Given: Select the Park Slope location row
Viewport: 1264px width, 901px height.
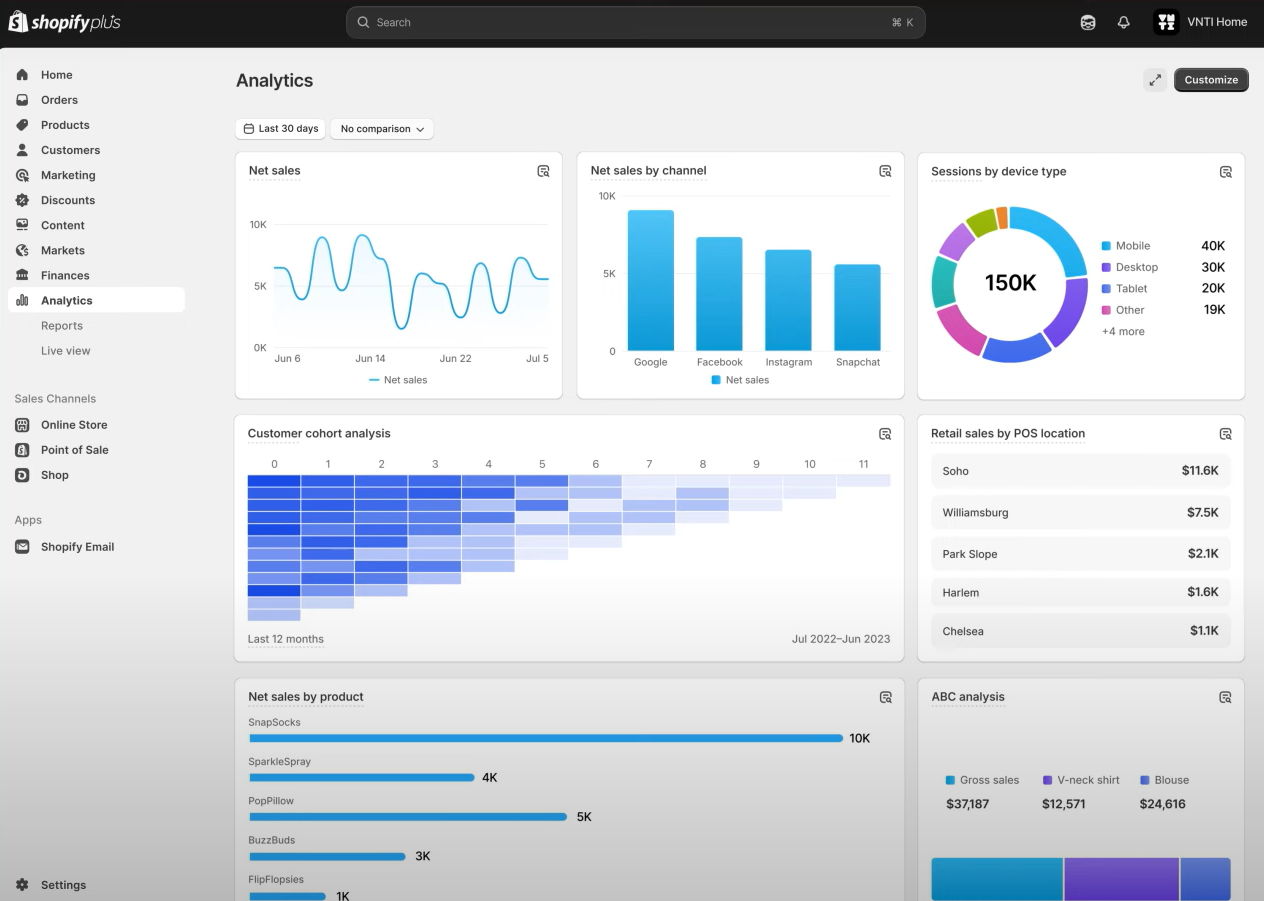Looking at the screenshot, I should point(1081,554).
